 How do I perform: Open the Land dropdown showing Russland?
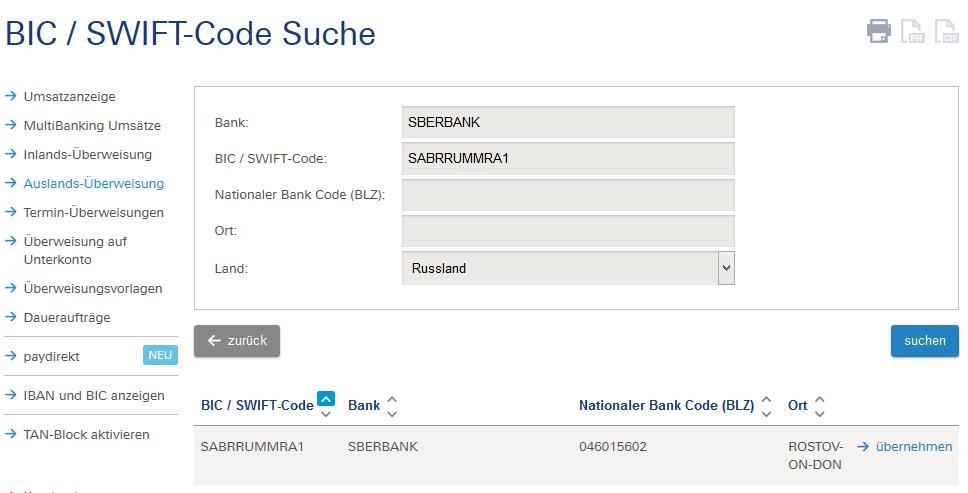568,268
